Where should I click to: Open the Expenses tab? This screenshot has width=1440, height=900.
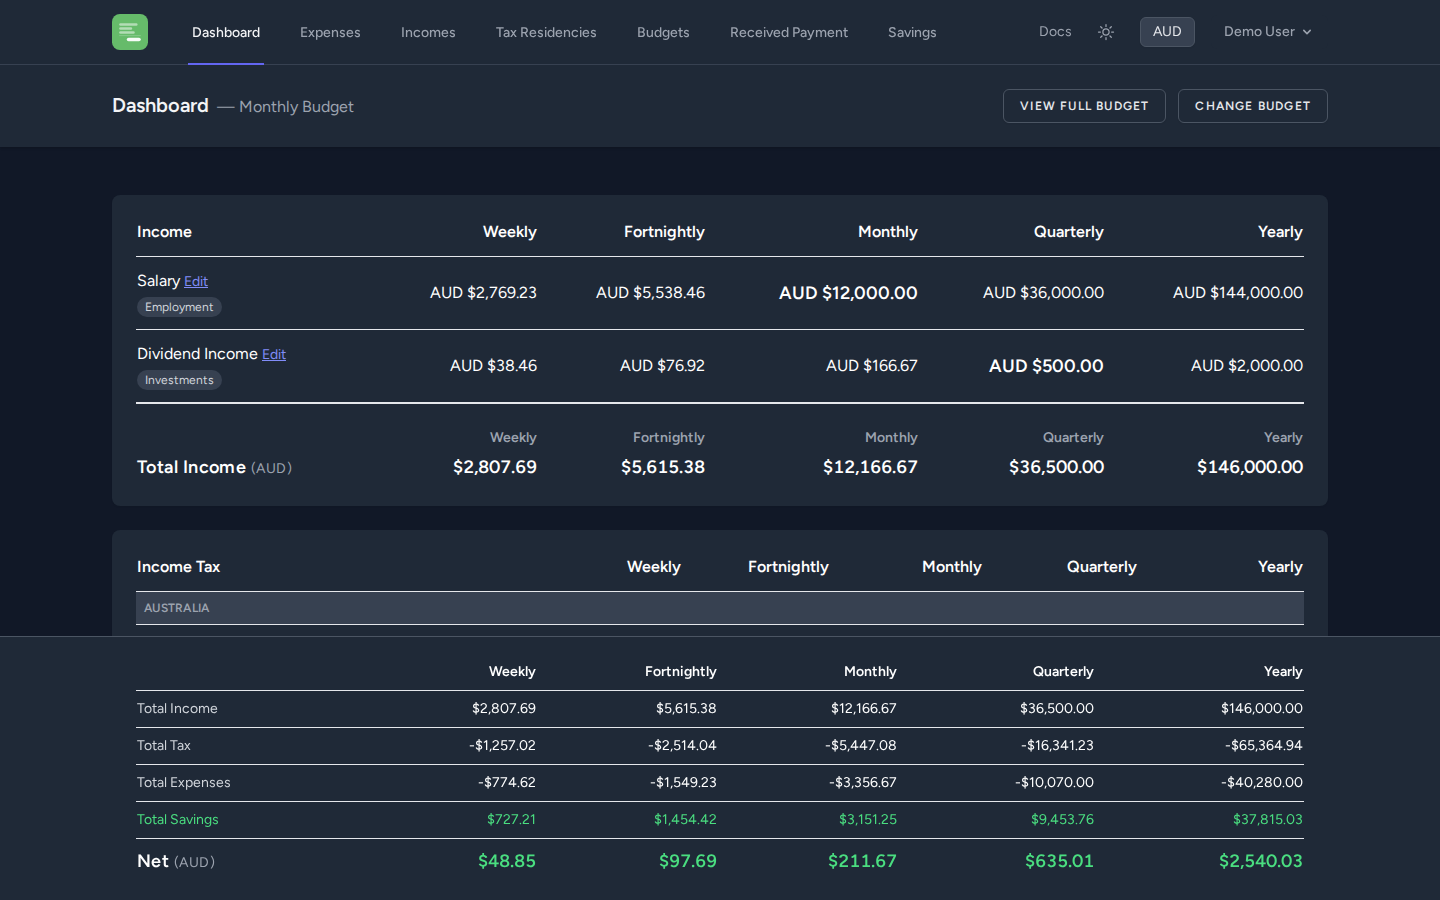[x=330, y=32]
